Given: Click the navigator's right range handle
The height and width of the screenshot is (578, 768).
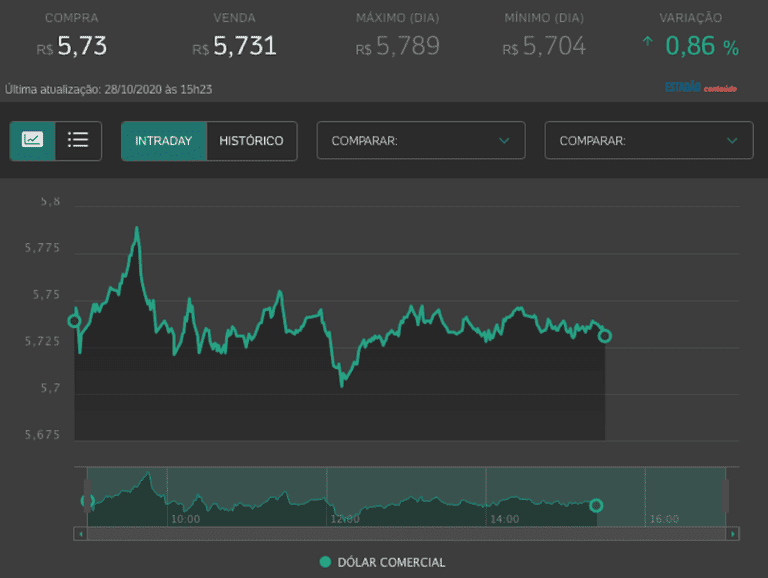Looking at the screenshot, I should click(726, 495).
